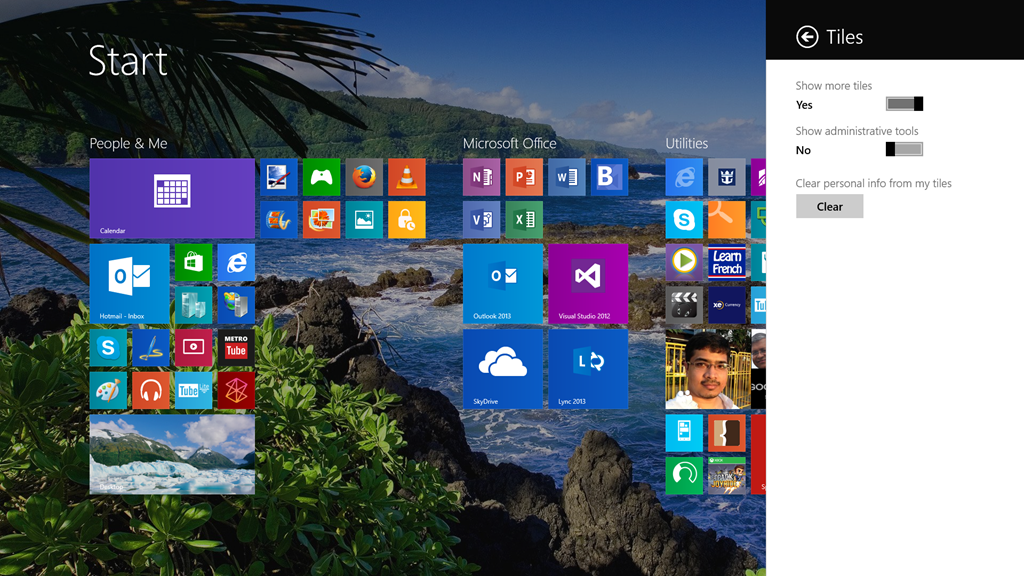1024x576 pixels.
Task: Open the Calendar tile
Action: pyautogui.click(x=172, y=198)
